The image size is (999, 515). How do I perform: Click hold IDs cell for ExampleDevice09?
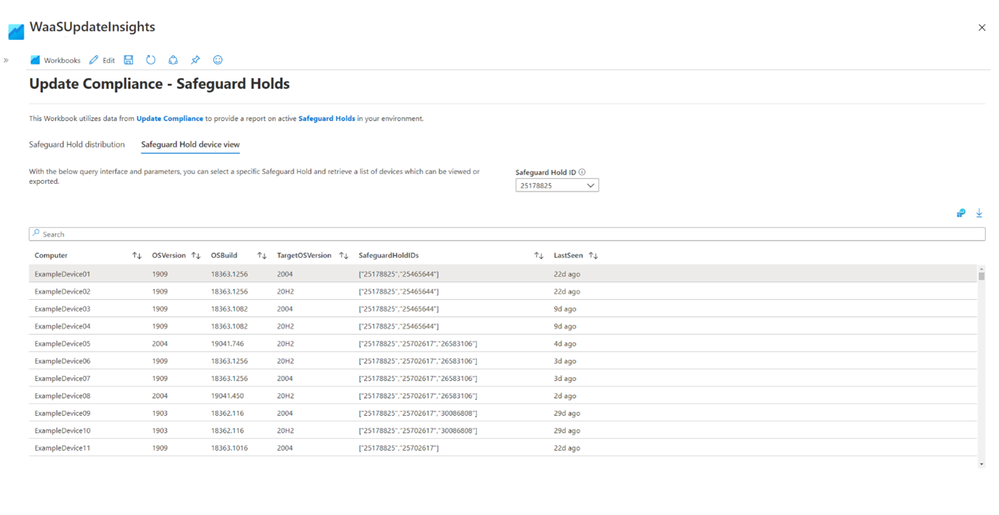[418, 413]
